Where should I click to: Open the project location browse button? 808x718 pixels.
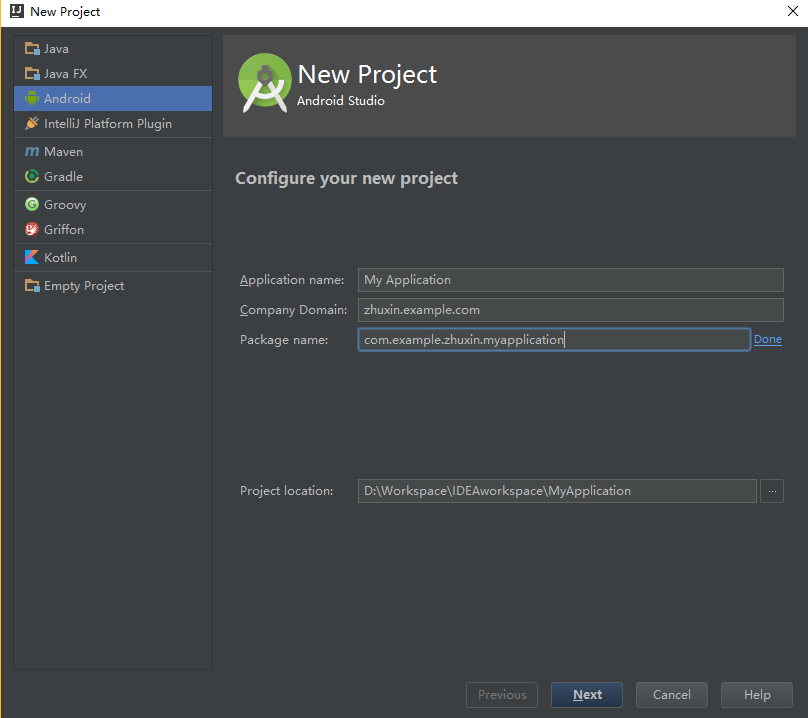coord(772,491)
